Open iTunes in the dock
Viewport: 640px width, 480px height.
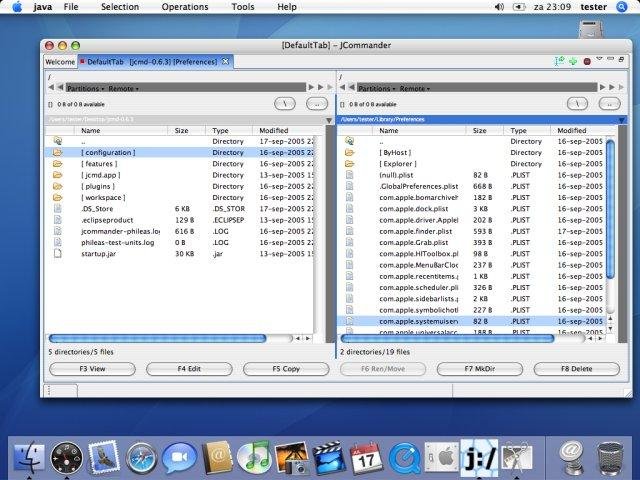point(255,458)
